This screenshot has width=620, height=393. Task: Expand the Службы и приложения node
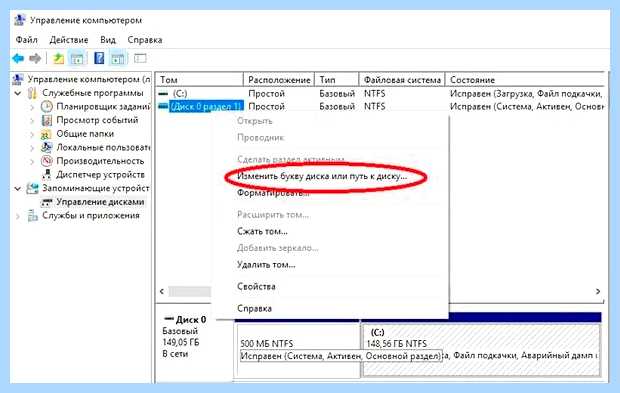[18, 216]
